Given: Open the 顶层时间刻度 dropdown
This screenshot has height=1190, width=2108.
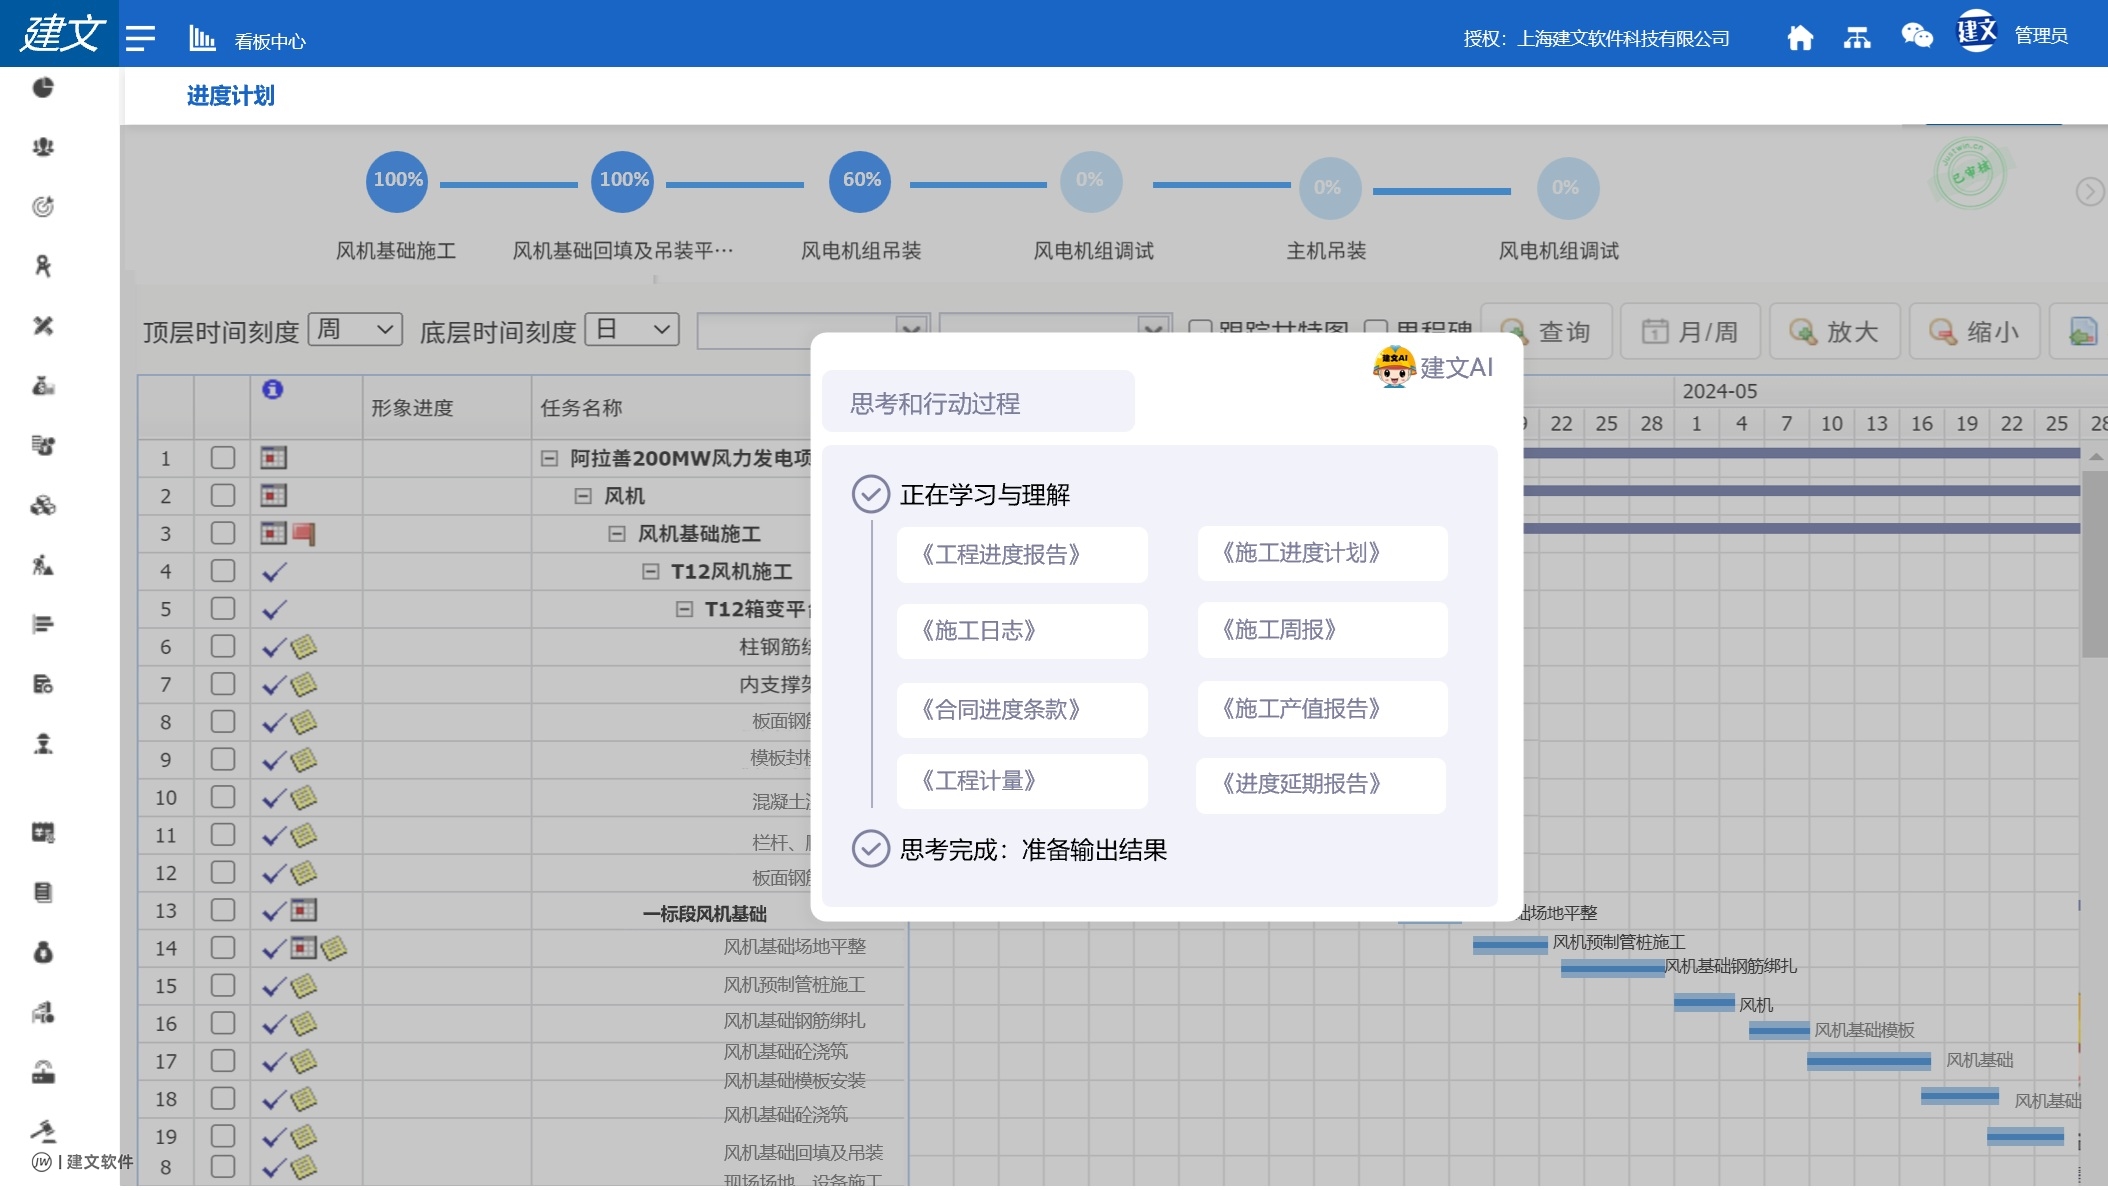Looking at the screenshot, I should click(355, 329).
